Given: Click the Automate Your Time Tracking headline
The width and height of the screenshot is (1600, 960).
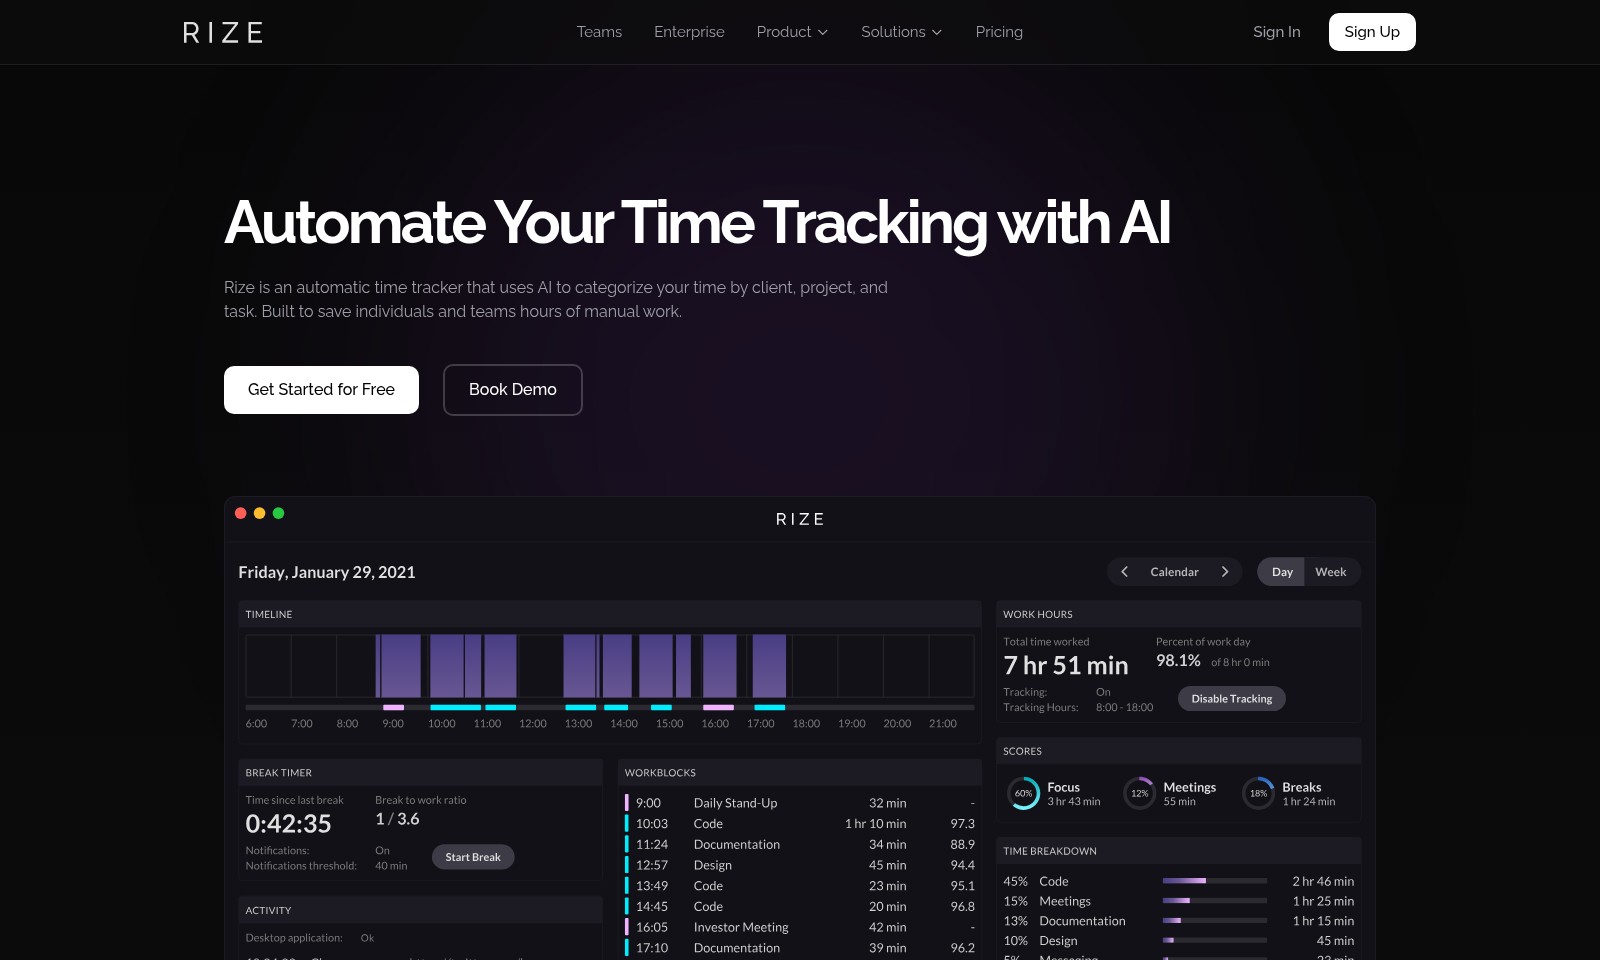Looking at the screenshot, I should (697, 223).
